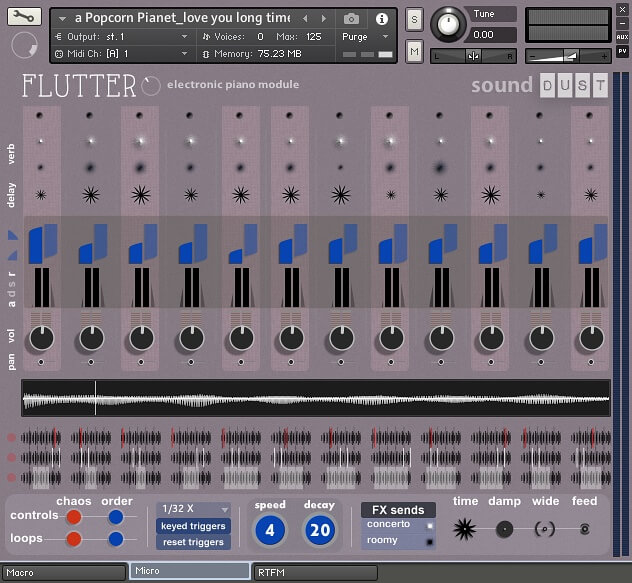632x583 pixels.
Task: Click the last column delay starburst
Action: [x=591, y=195]
